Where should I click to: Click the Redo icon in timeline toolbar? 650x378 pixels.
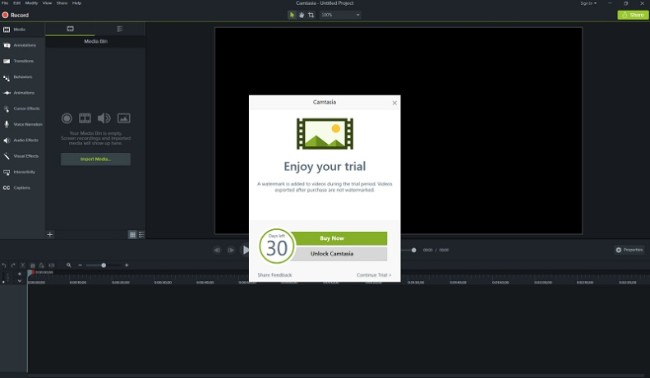coord(13,265)
